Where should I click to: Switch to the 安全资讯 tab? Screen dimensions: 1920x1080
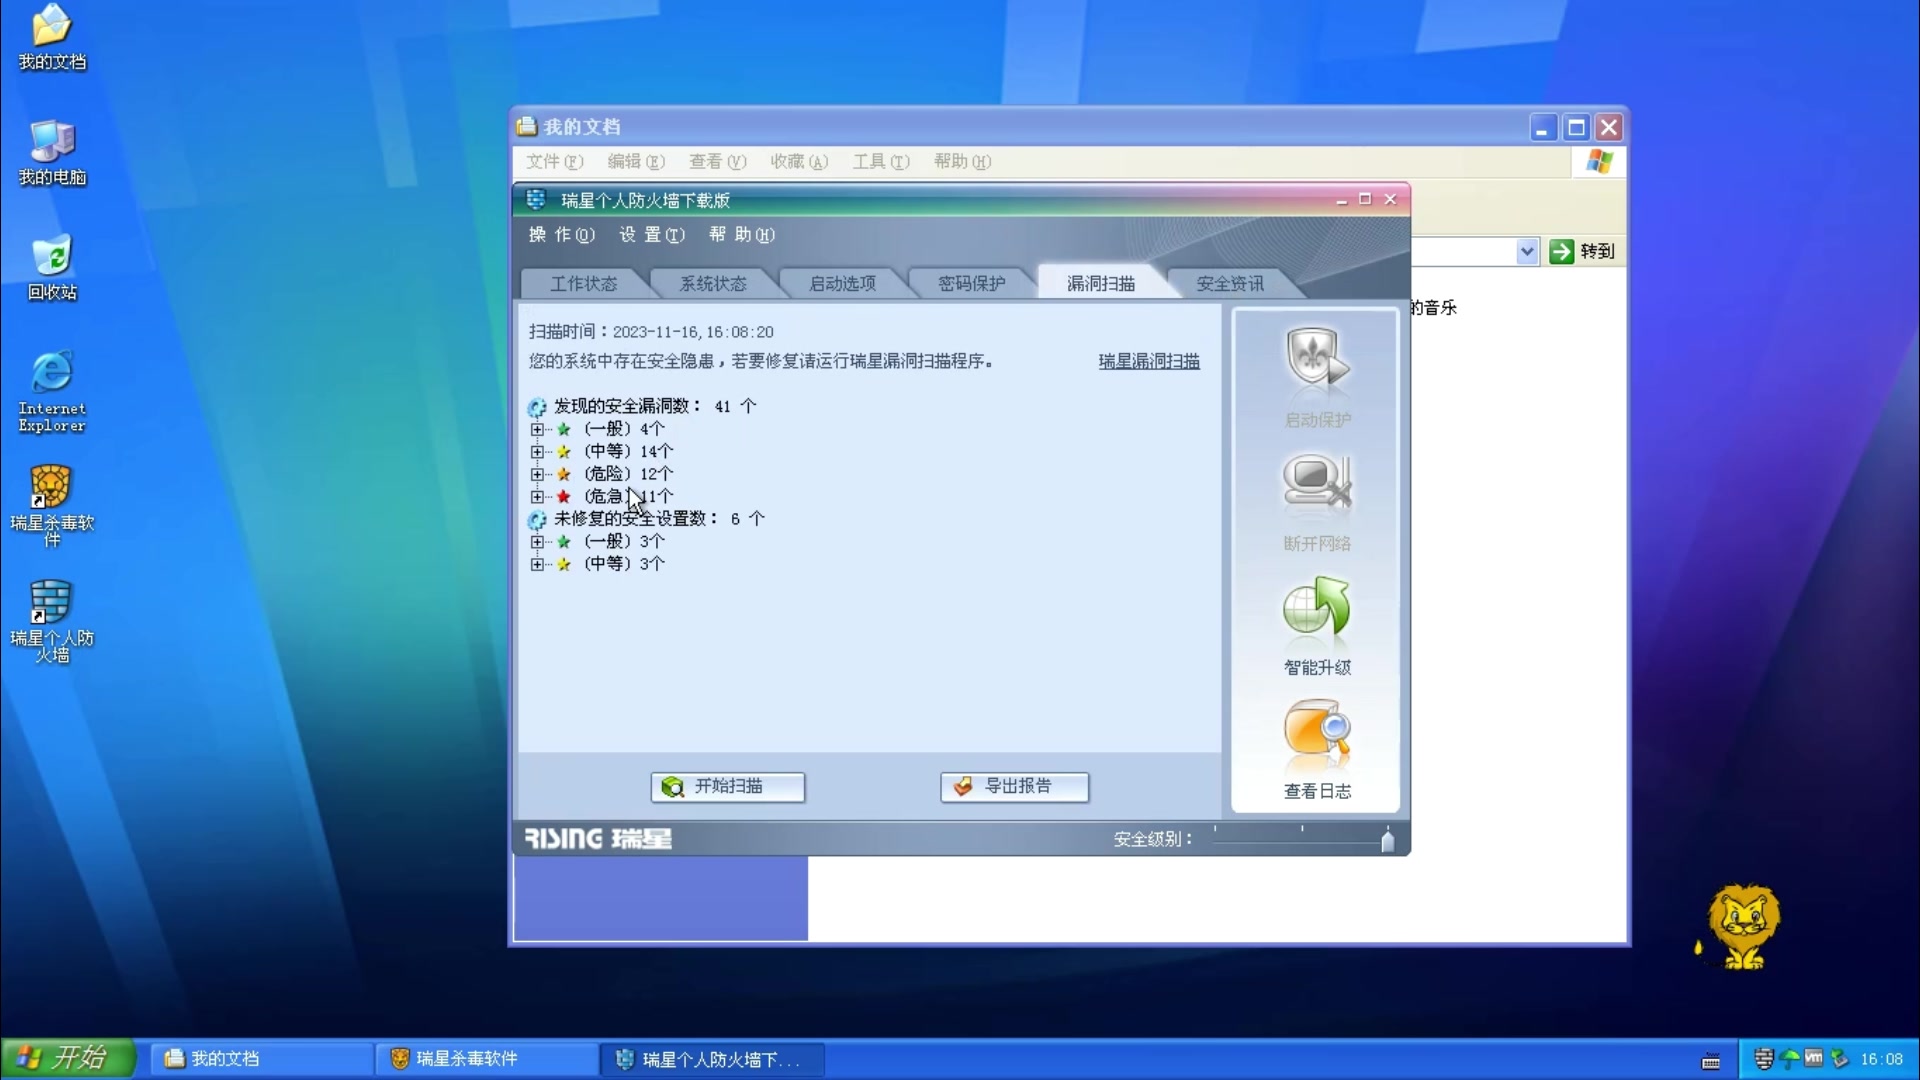[x=1230, y=284]
